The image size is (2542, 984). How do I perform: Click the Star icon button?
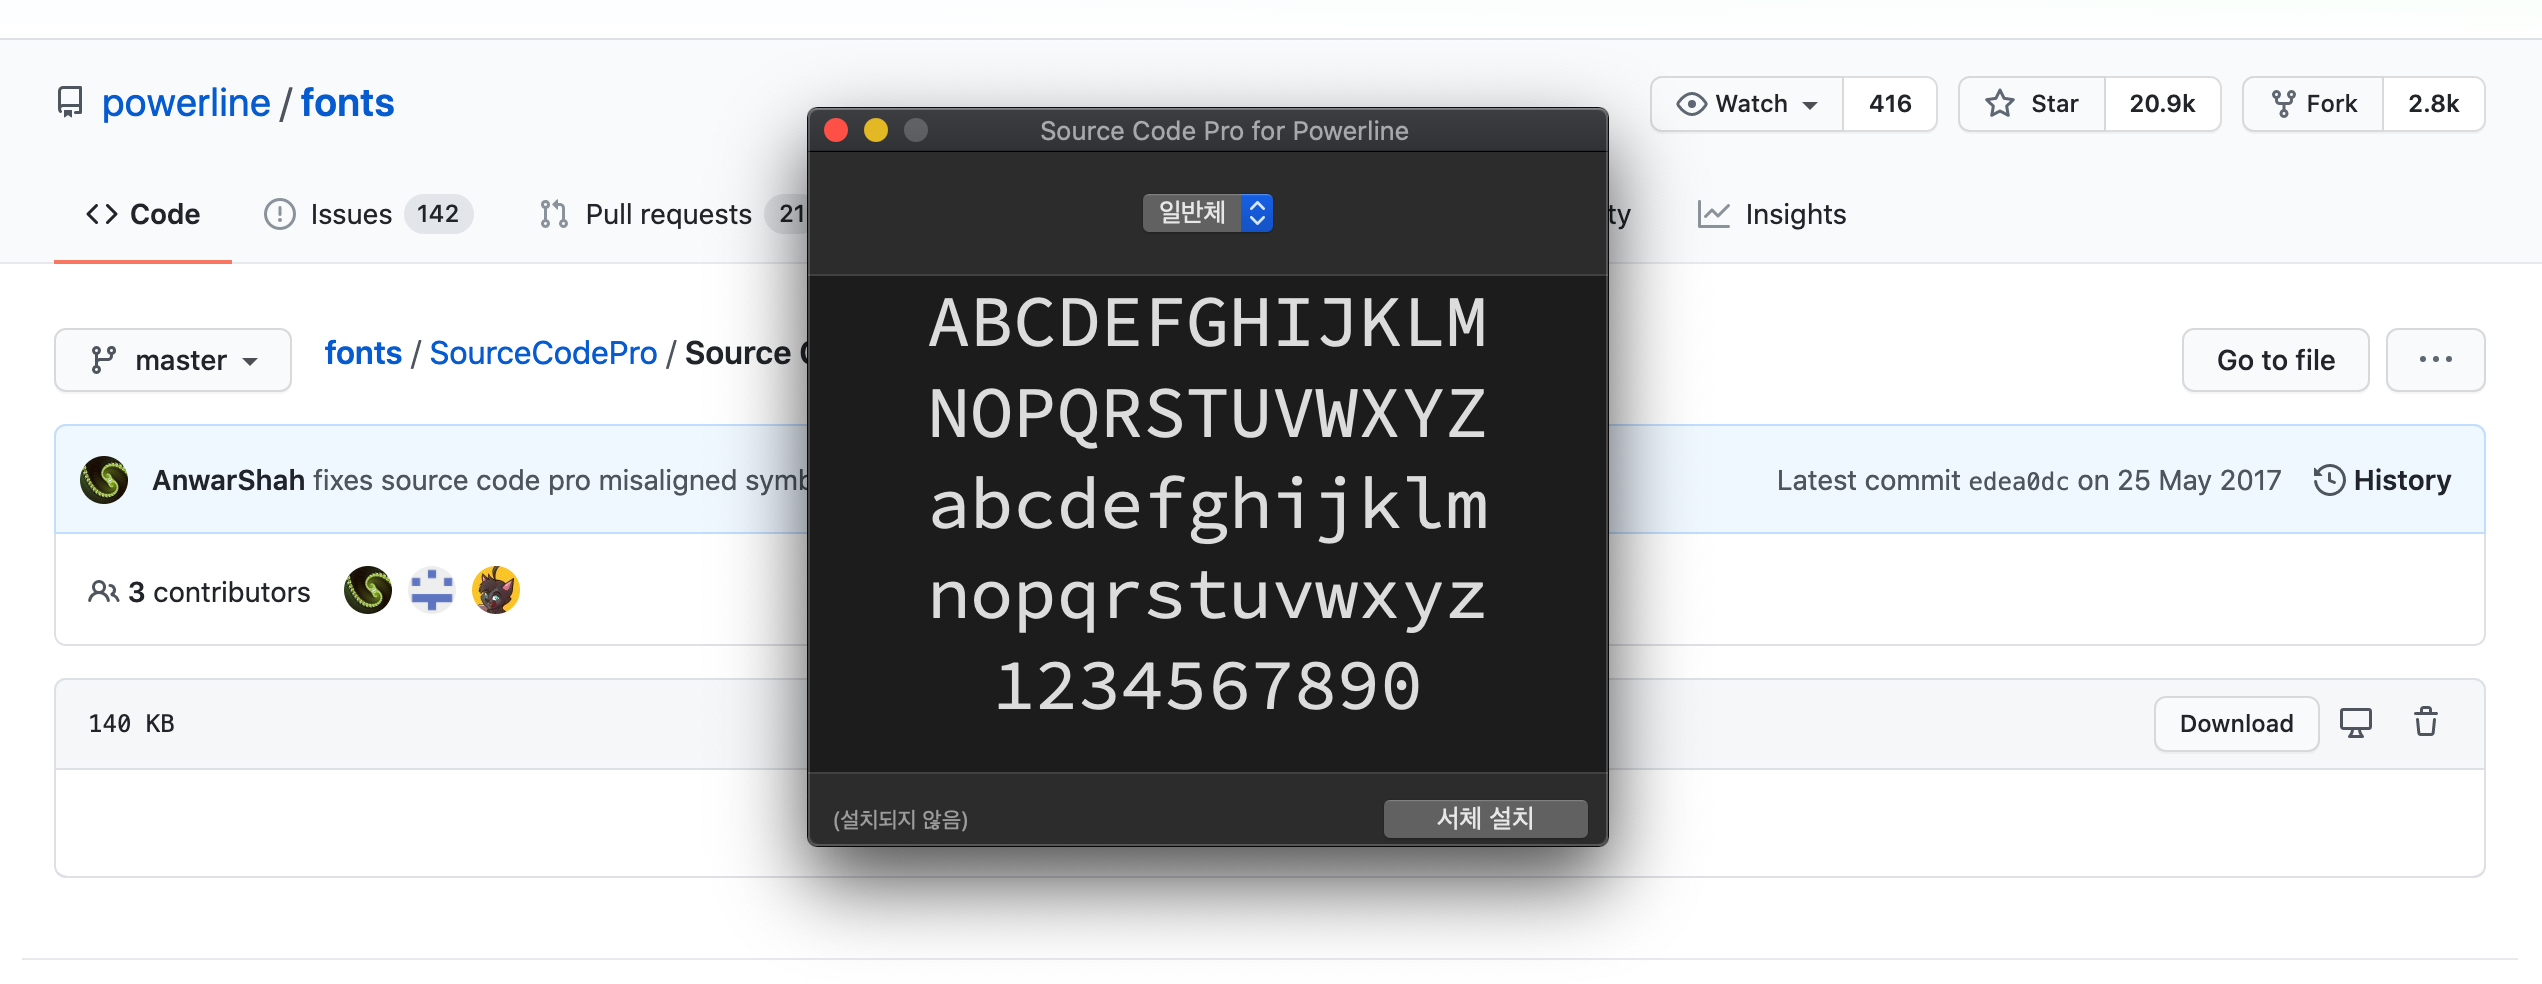pos(2032,104)
